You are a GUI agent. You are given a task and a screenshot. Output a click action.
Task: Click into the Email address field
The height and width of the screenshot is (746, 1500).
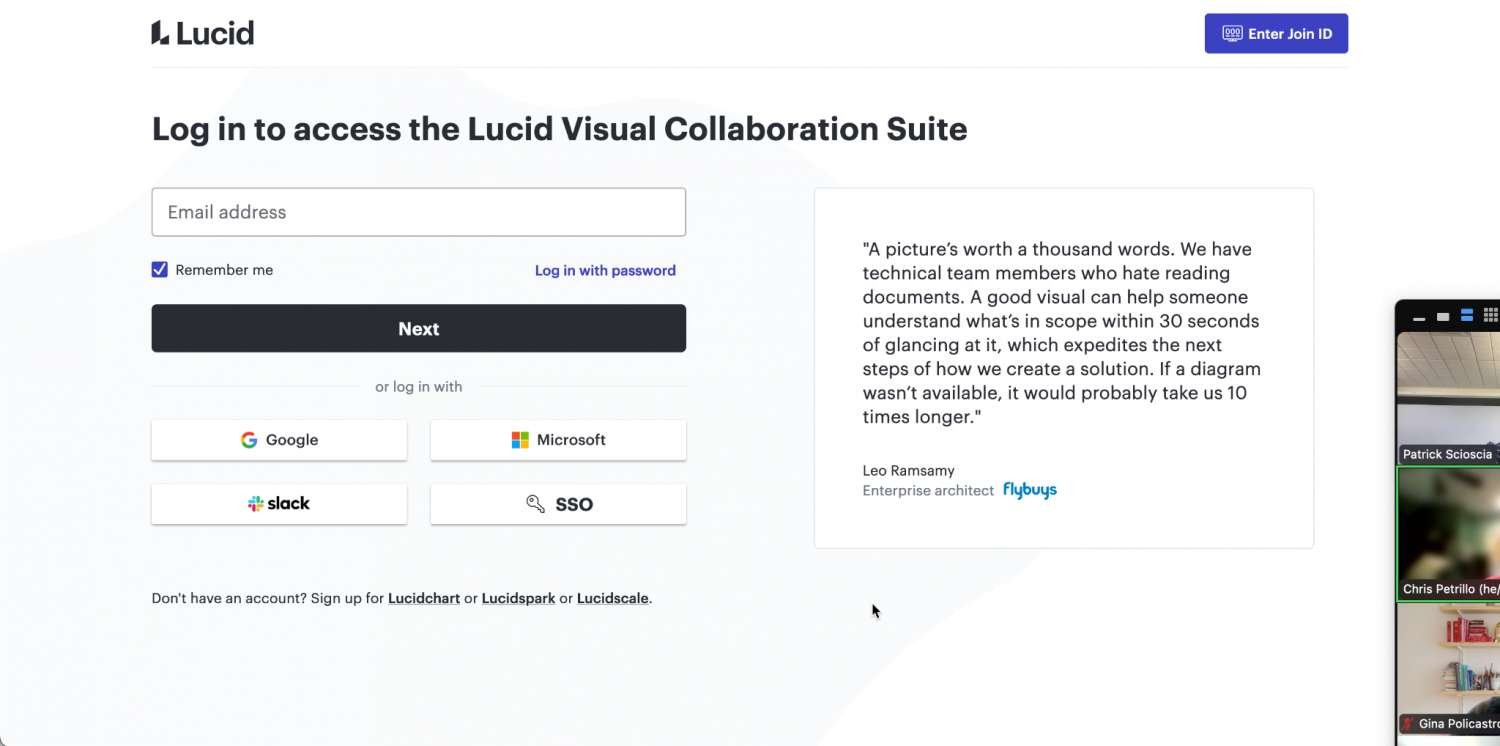click(418, 212)
